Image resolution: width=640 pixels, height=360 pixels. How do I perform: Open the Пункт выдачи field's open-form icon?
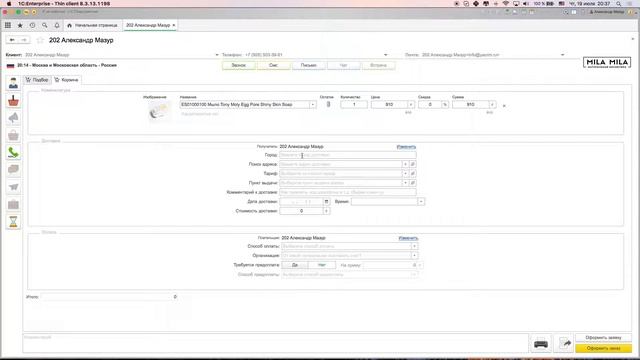413,183
